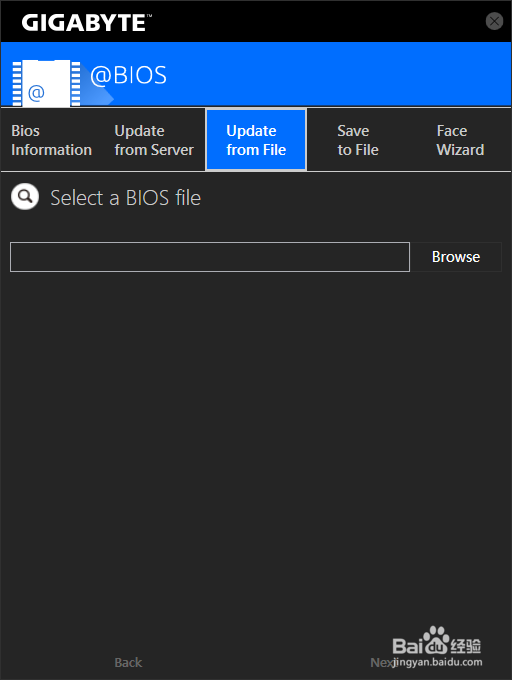Switch to Update from Server tab
The width and height of the screenshot is (512, 680).
[154, 140]
